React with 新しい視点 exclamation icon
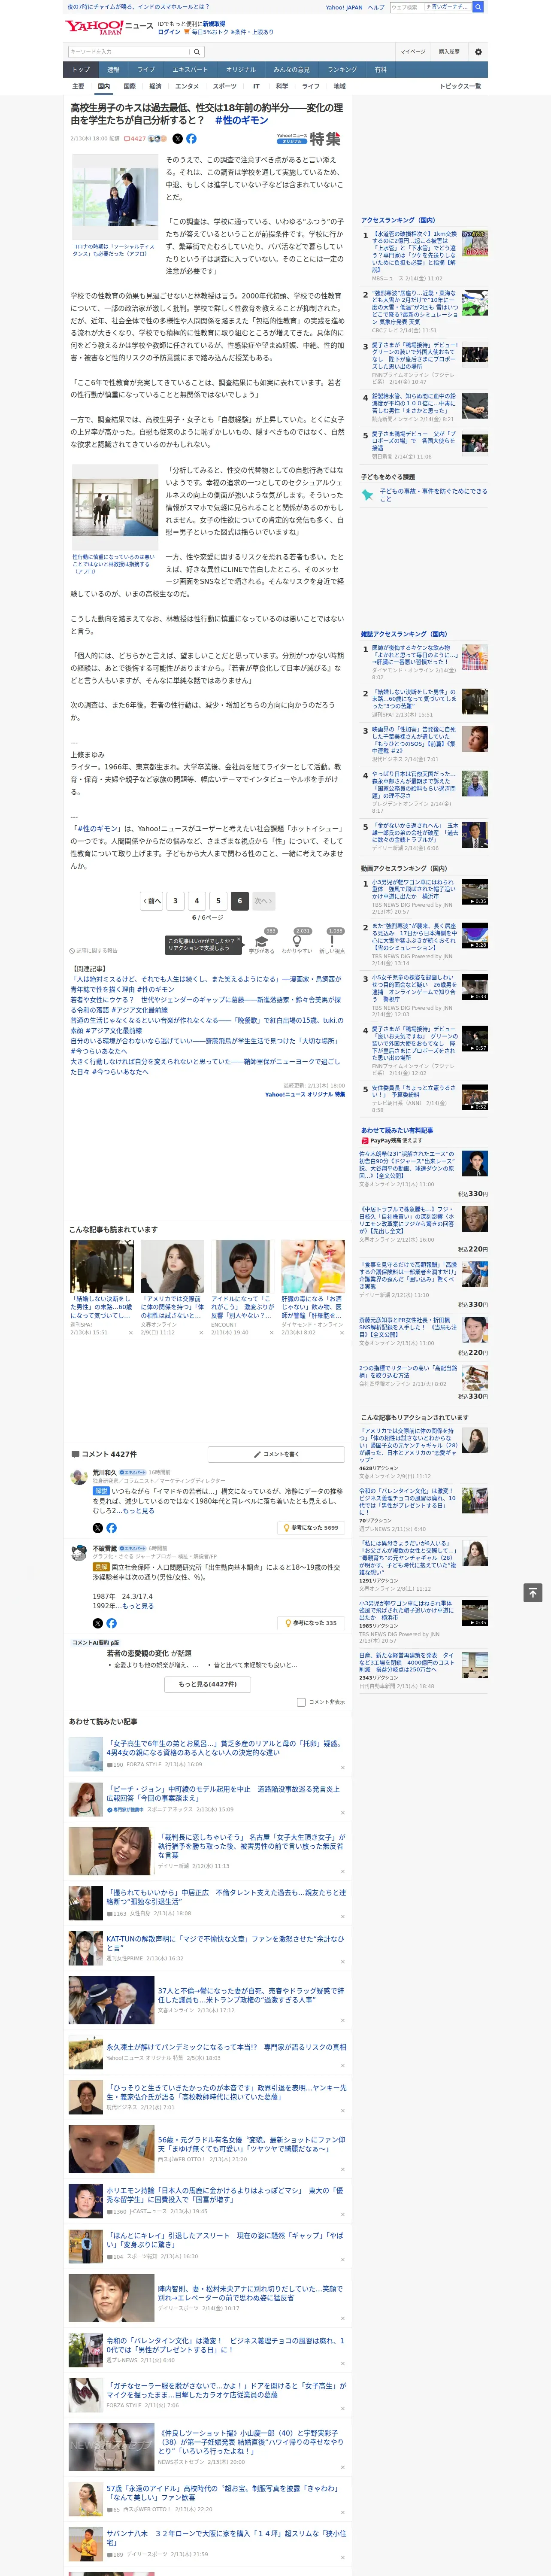Image resolution: width=551 pixels, height=2576 pixels. tap(332, 941)
